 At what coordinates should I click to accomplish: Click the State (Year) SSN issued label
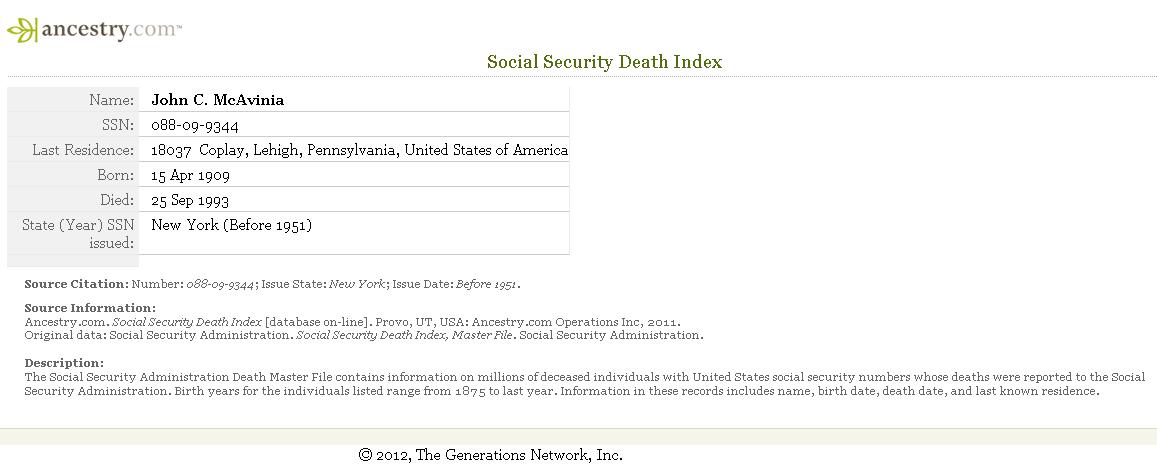[78, 234]
